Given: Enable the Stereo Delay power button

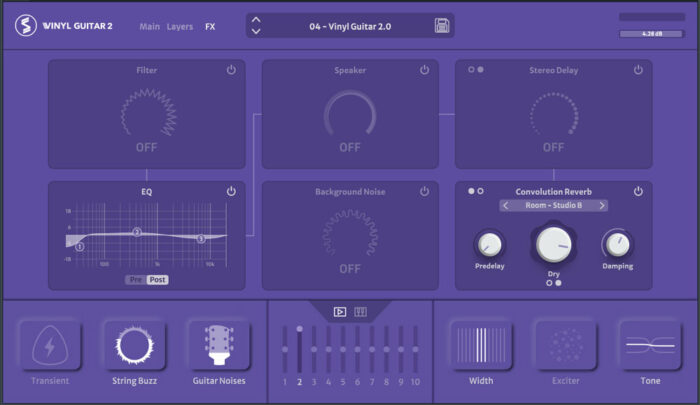Looking at the screenshot, I should click(638, 70).
